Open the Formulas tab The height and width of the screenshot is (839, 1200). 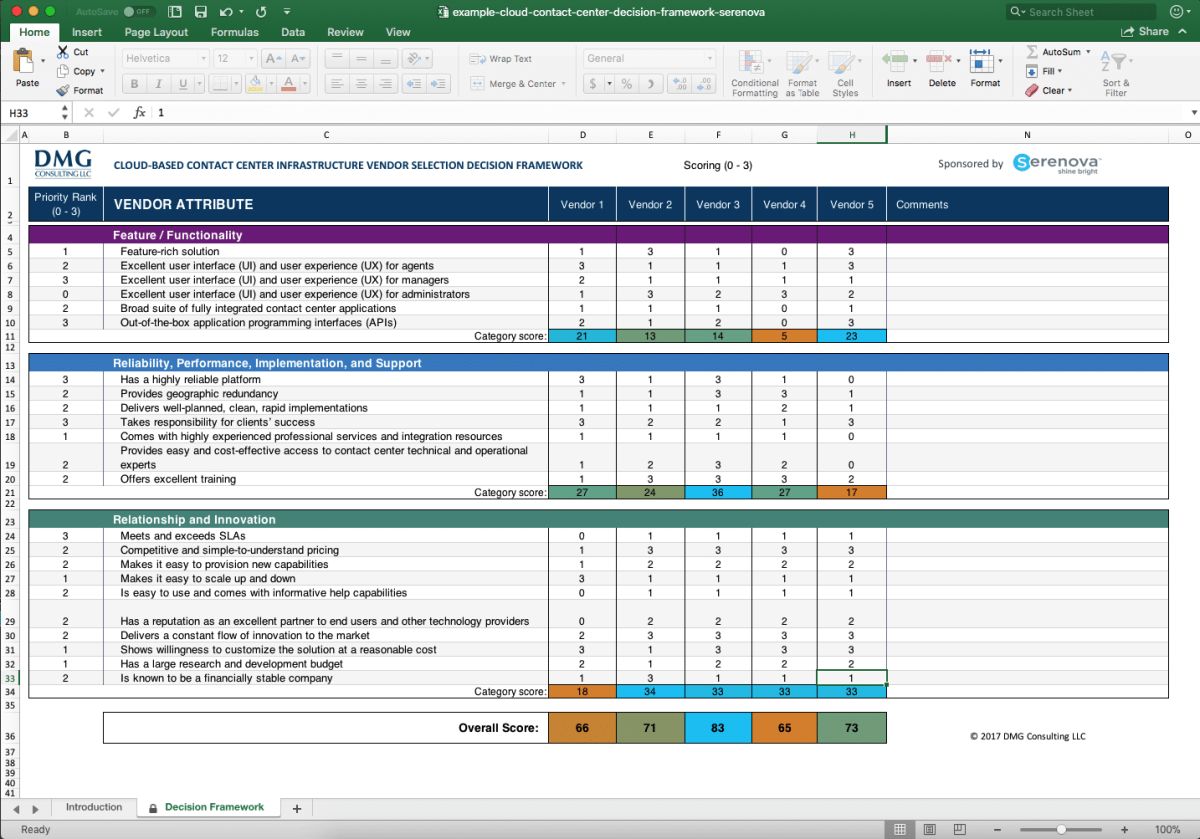pyautogui.click(x=234, y=32)
